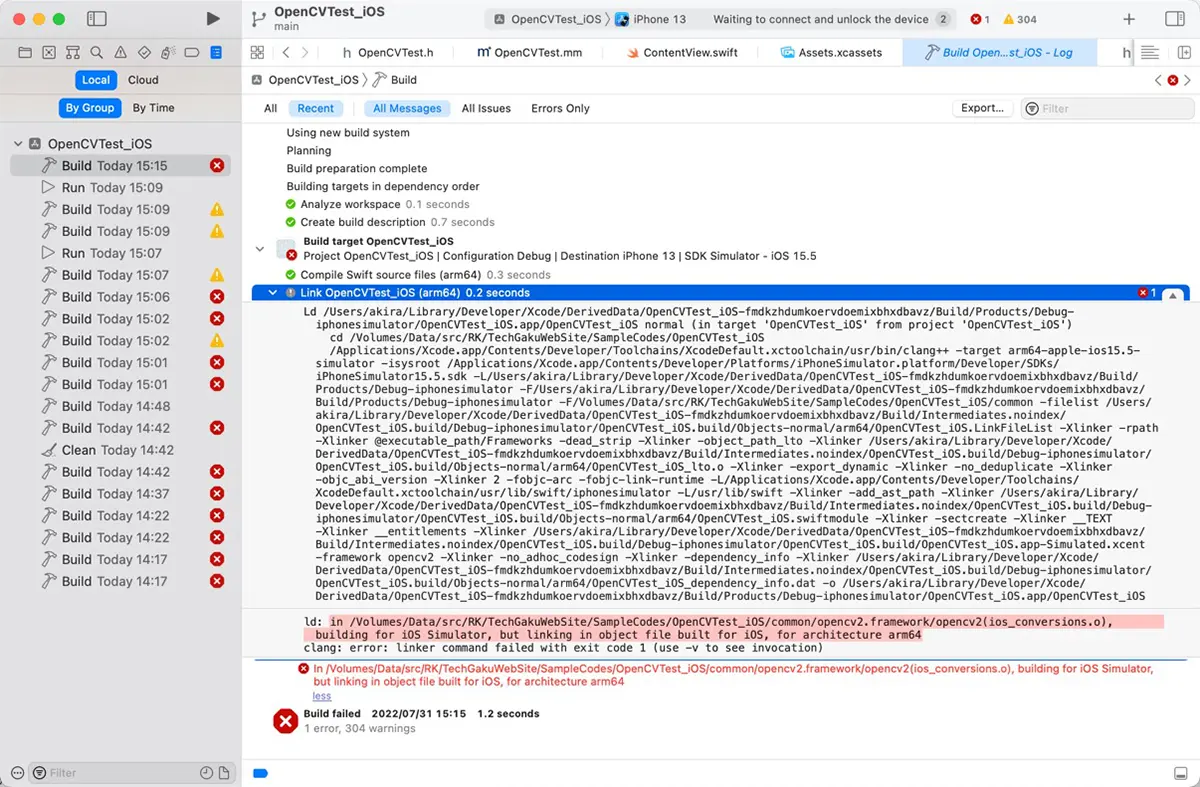This screenshot has height=787, width=1200.
Task: Click the Run (play) button
Action: pyautogui.click(x=212, y=18)
